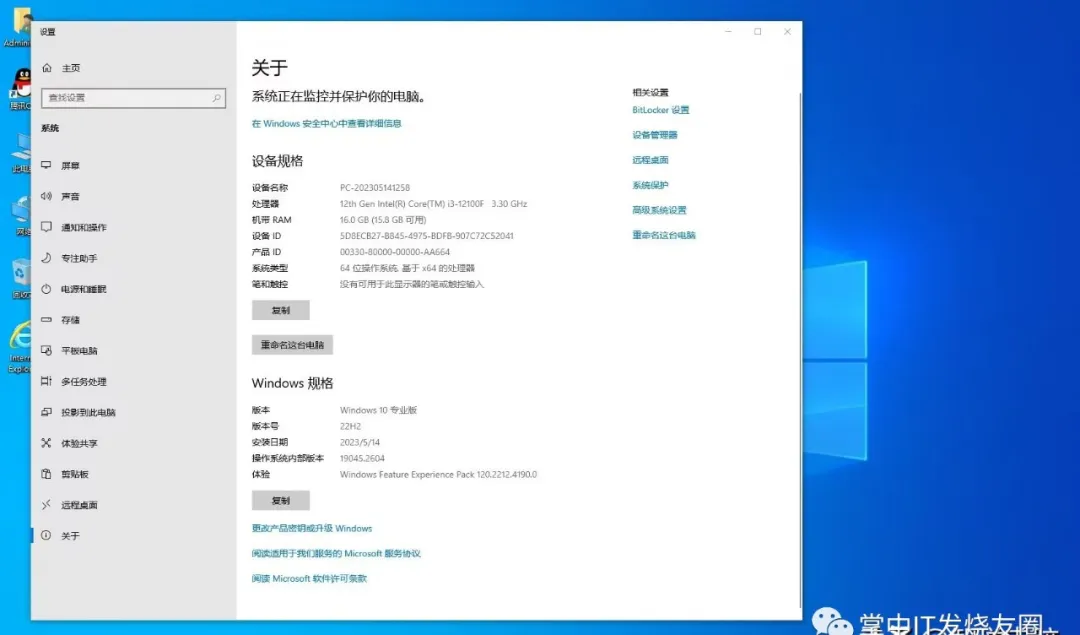
Task: Open the 平板电脑 tablet icon
Action: point(46,350)
